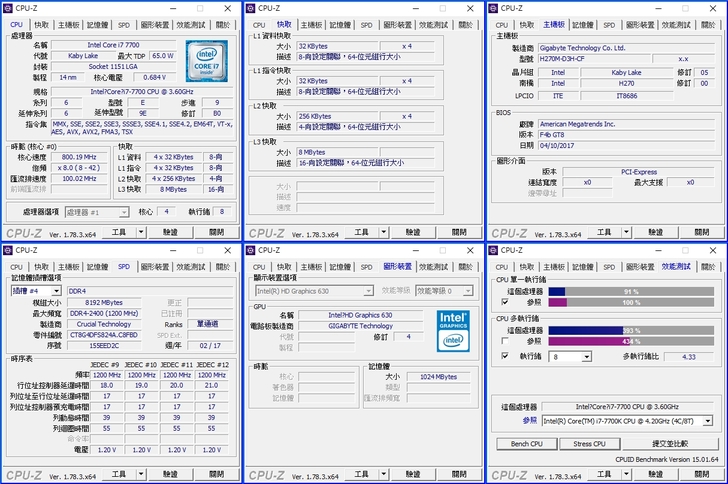Click the 關閉 button in the 快取 tab window

coord(459,232)
